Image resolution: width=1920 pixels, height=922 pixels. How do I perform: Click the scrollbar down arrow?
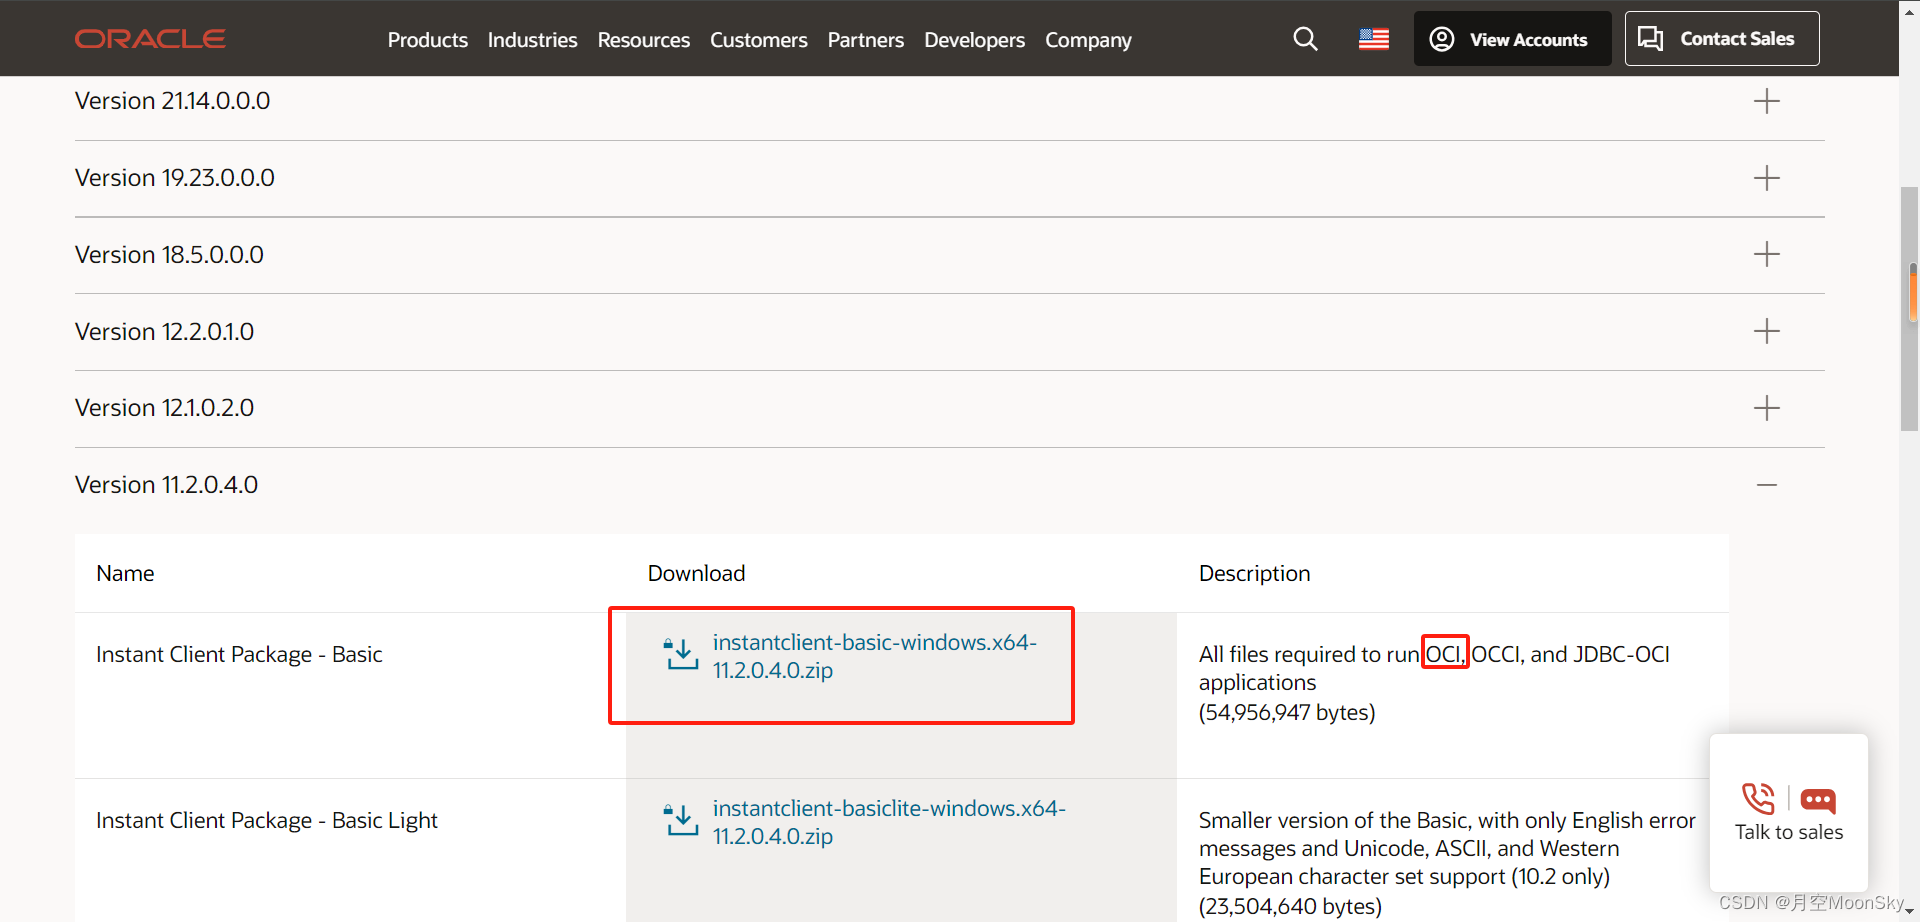pyautogui.click(x=1909, y=912)
